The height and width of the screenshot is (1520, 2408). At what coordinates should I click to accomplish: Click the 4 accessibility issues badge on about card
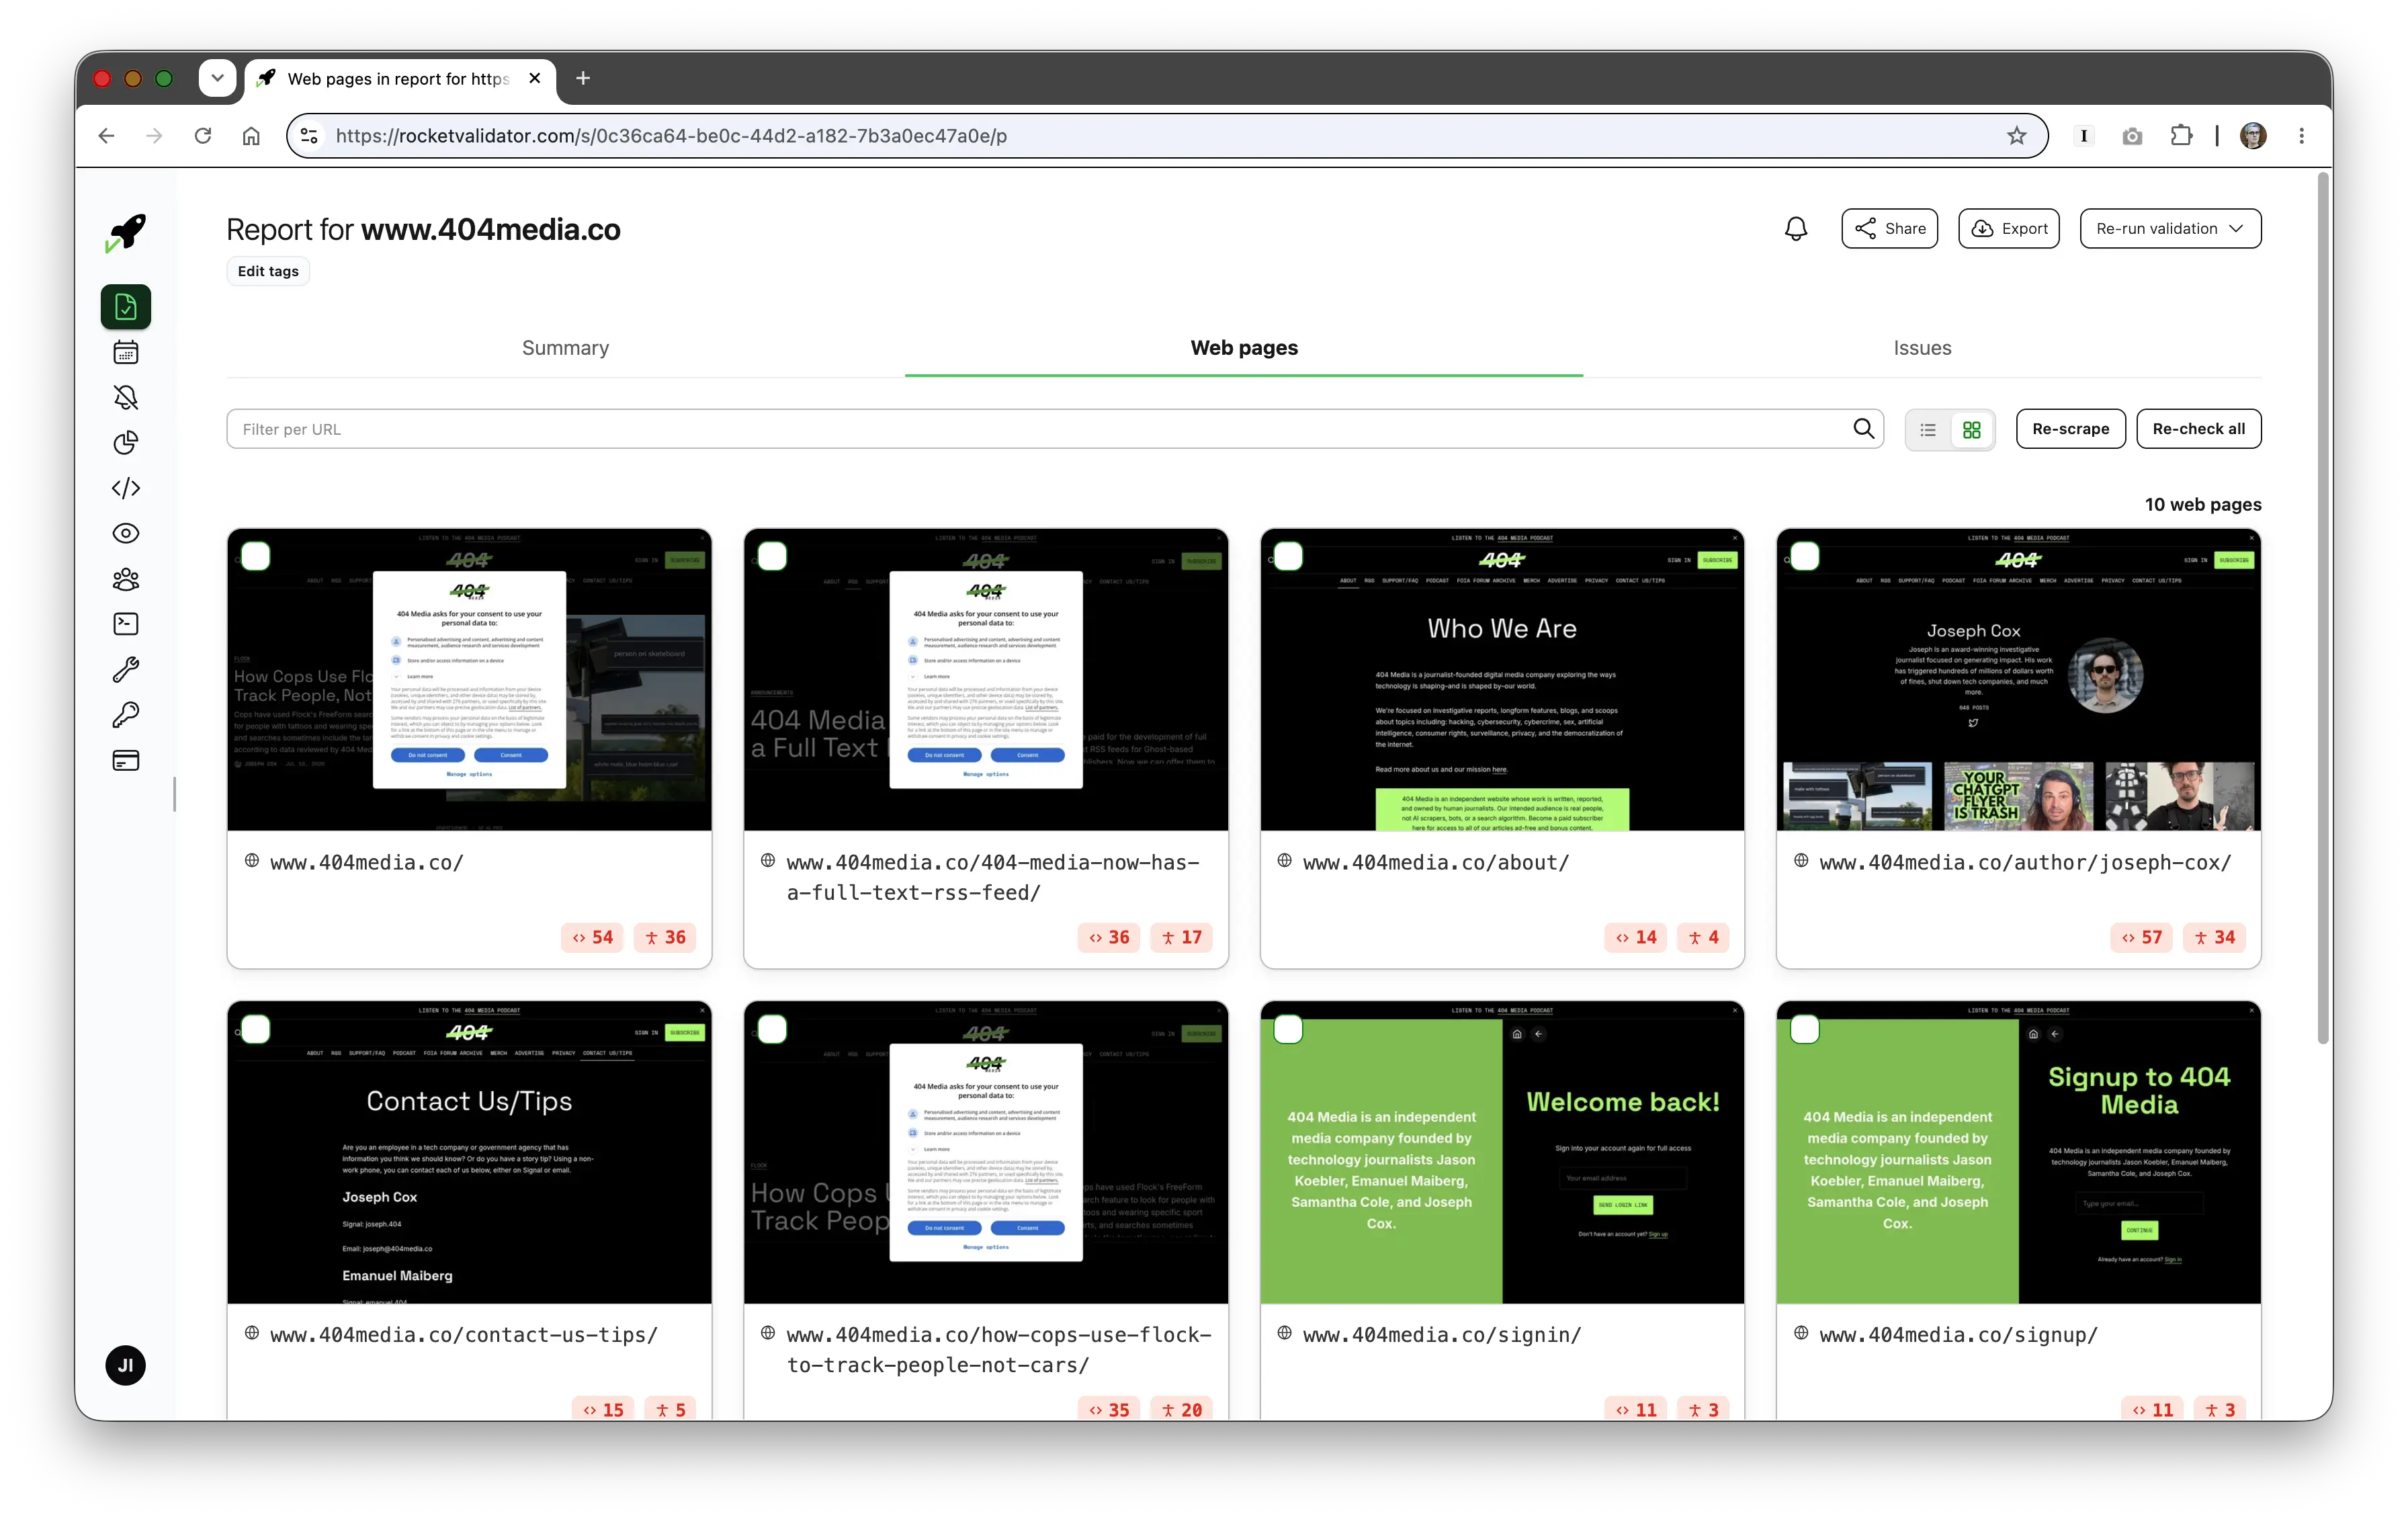(1704, 938)
